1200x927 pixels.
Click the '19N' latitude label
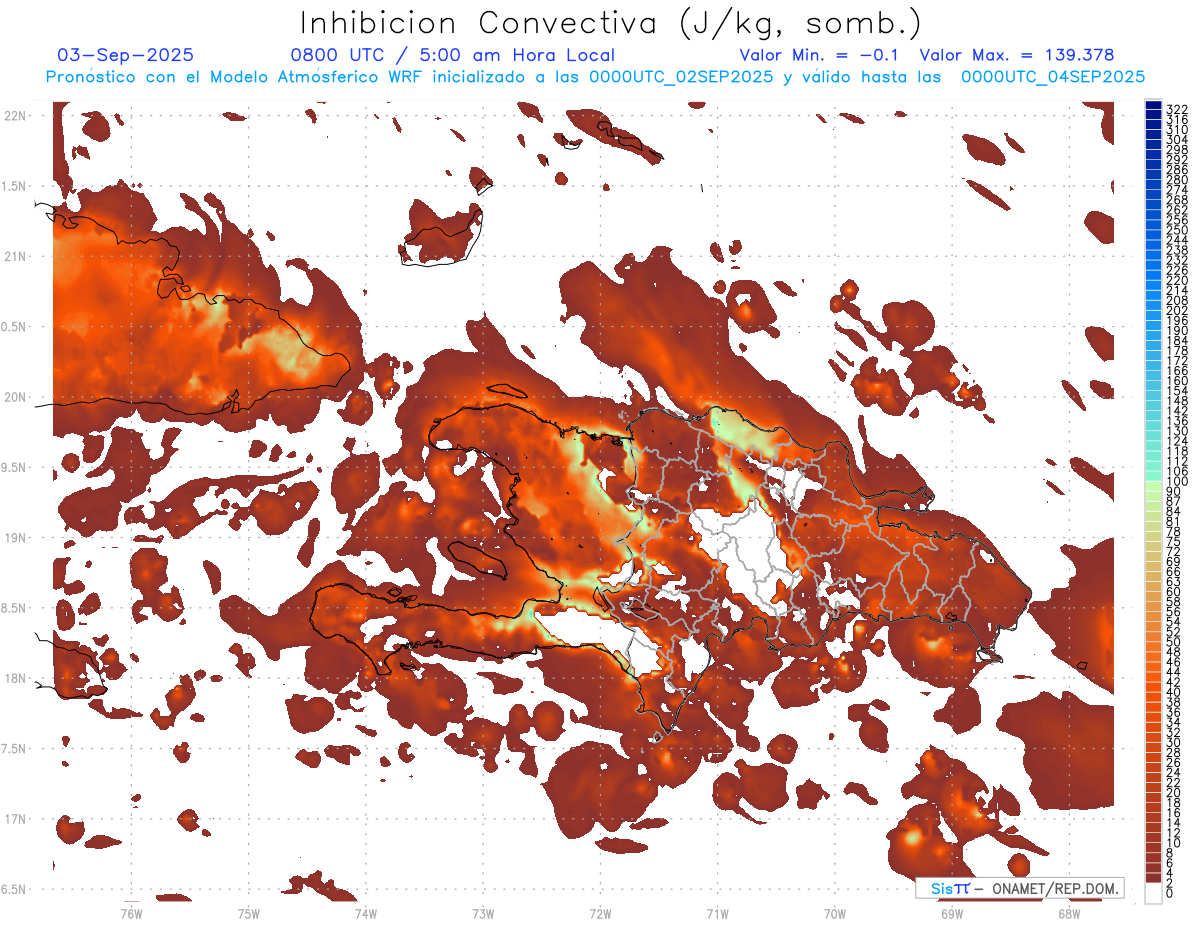click(14, 538)
